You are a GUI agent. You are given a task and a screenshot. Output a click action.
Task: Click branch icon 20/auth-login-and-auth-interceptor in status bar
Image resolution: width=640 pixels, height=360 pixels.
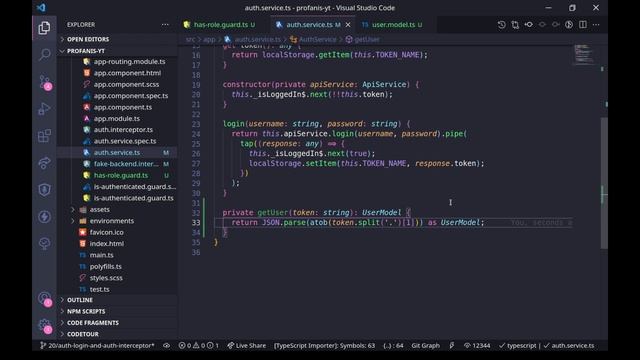[x=97, y=345]
